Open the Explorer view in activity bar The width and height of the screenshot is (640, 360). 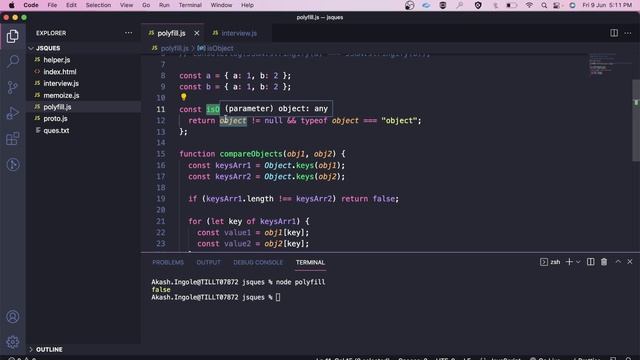13,36
